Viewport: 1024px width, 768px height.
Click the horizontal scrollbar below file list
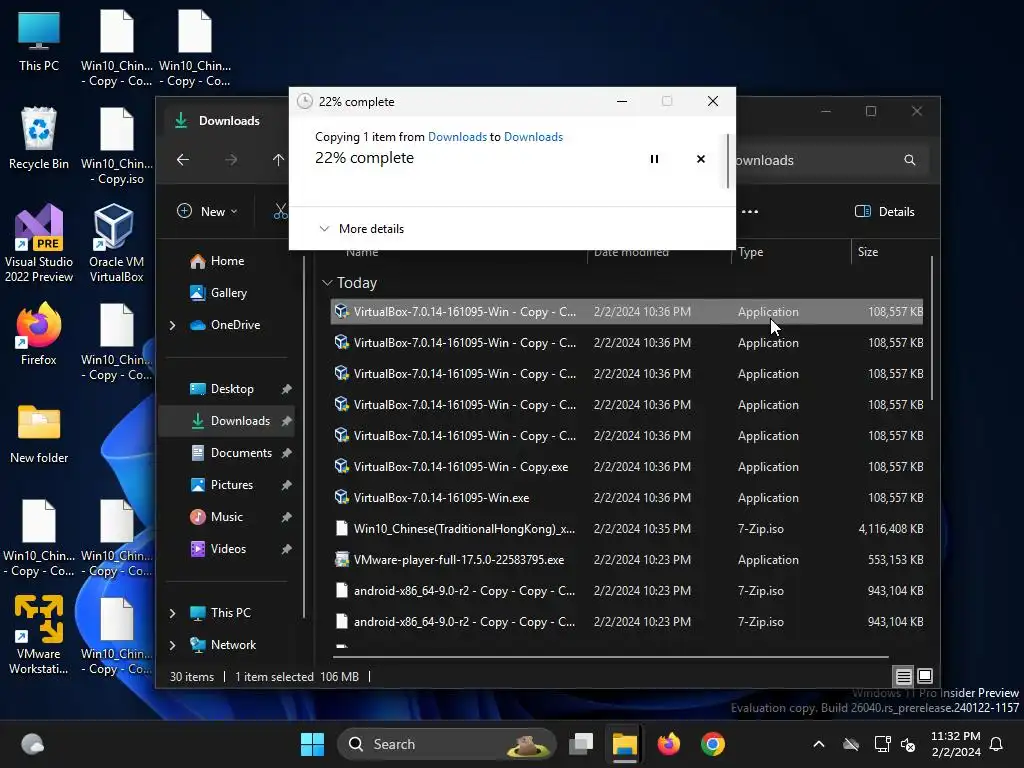pyautogui.click(x=611, y=656)
